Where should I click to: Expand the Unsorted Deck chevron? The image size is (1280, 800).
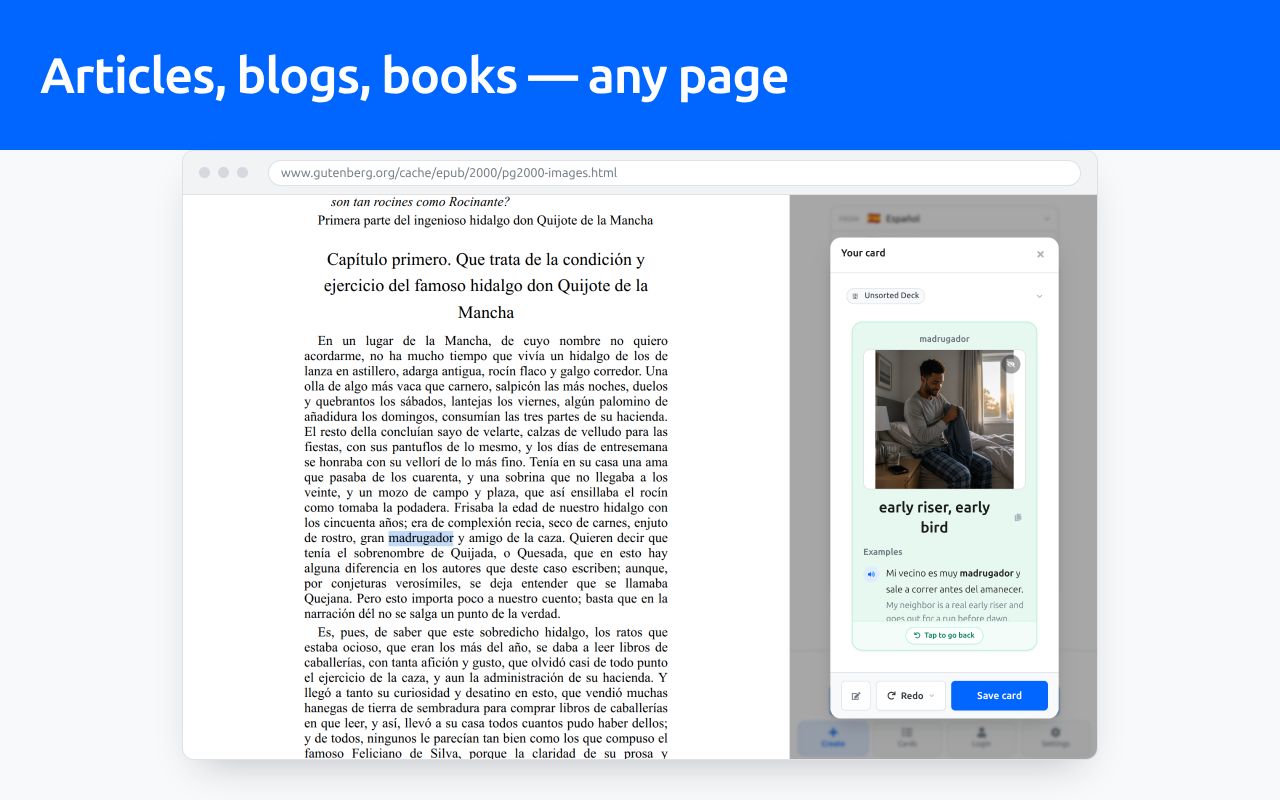click(1039, 296)
